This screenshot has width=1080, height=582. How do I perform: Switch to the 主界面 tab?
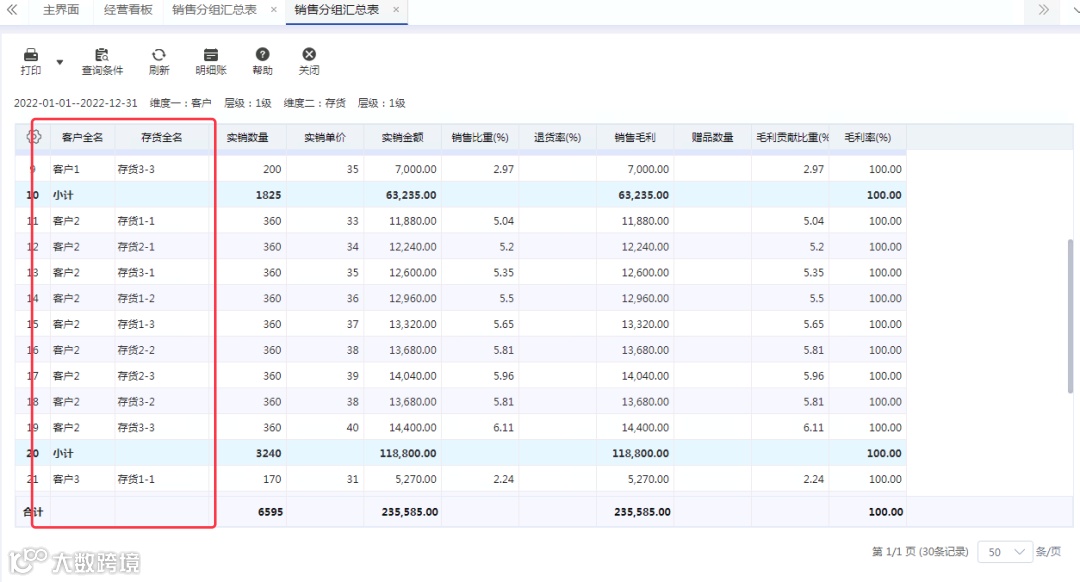tap(61, 10)
